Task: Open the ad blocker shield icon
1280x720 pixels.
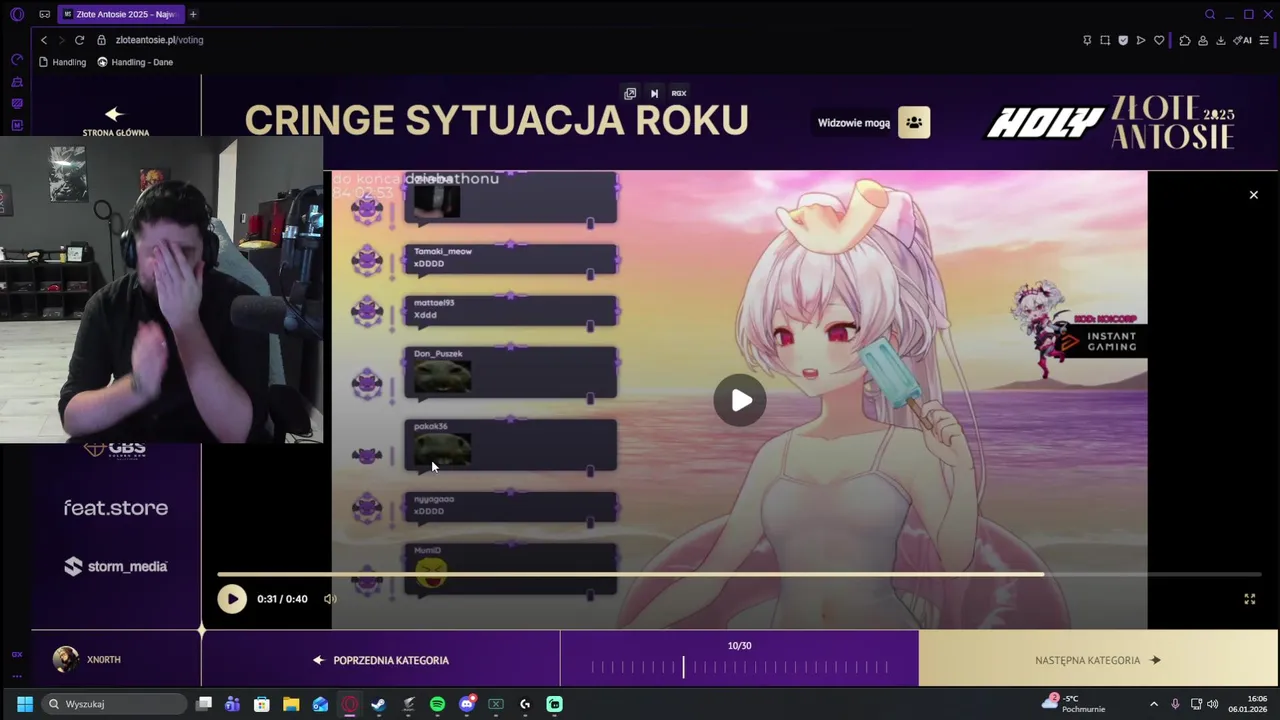Action: 1123,40
